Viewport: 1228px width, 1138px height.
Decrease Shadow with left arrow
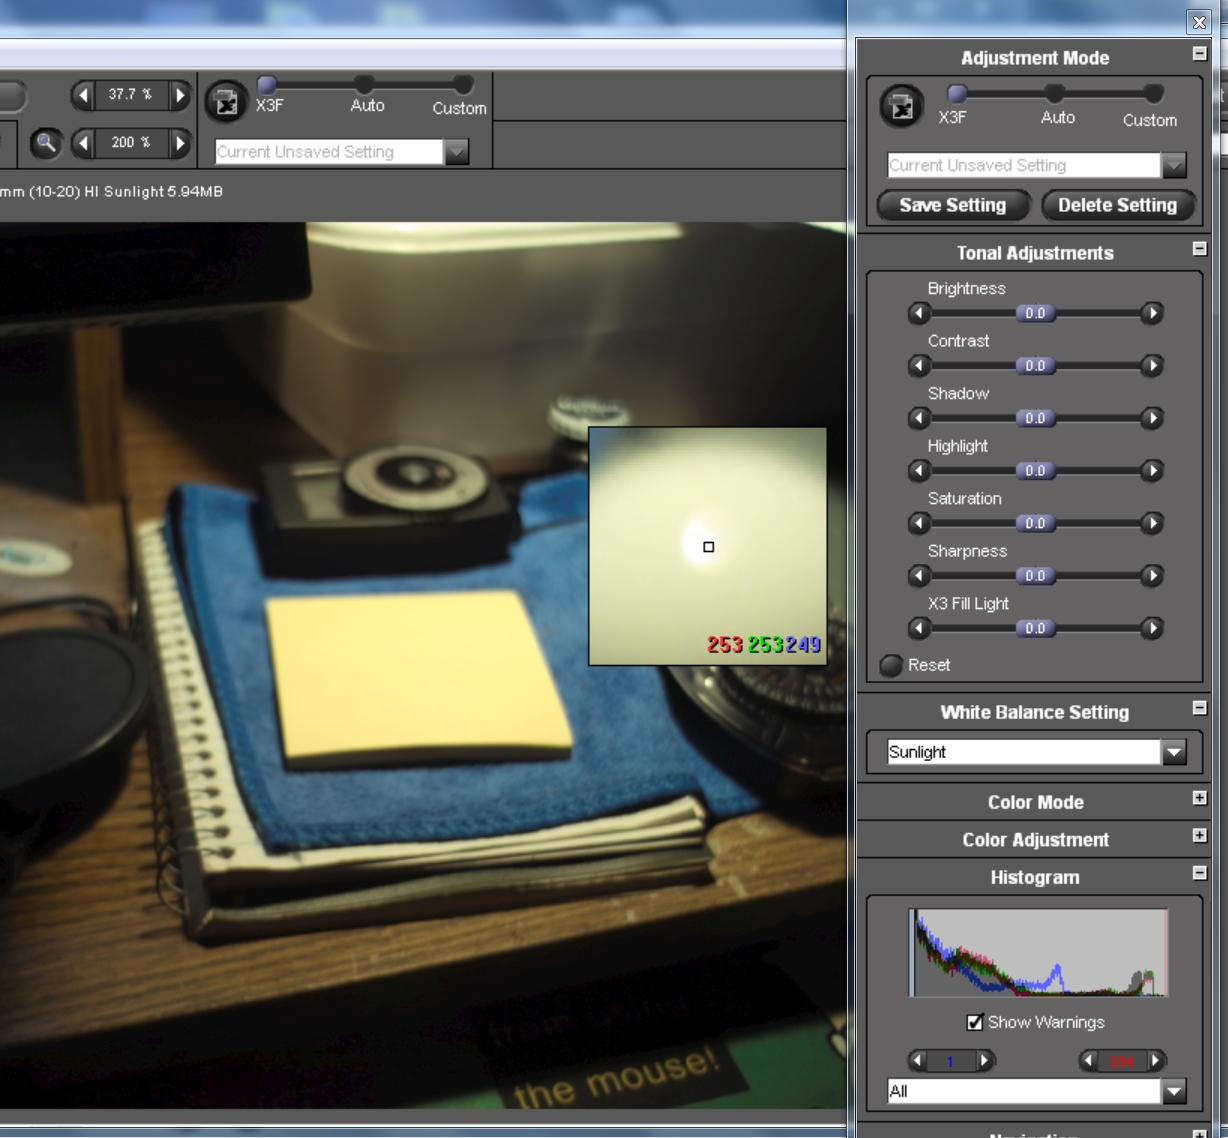point(919,418)
